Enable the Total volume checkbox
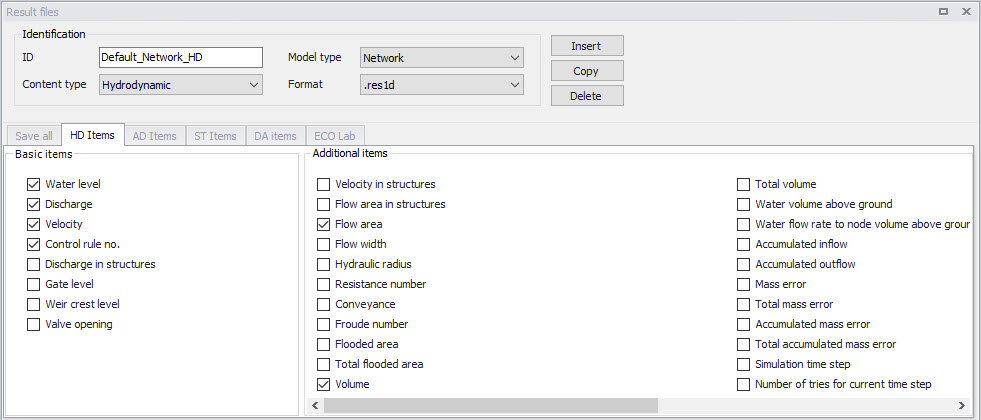 743,185
